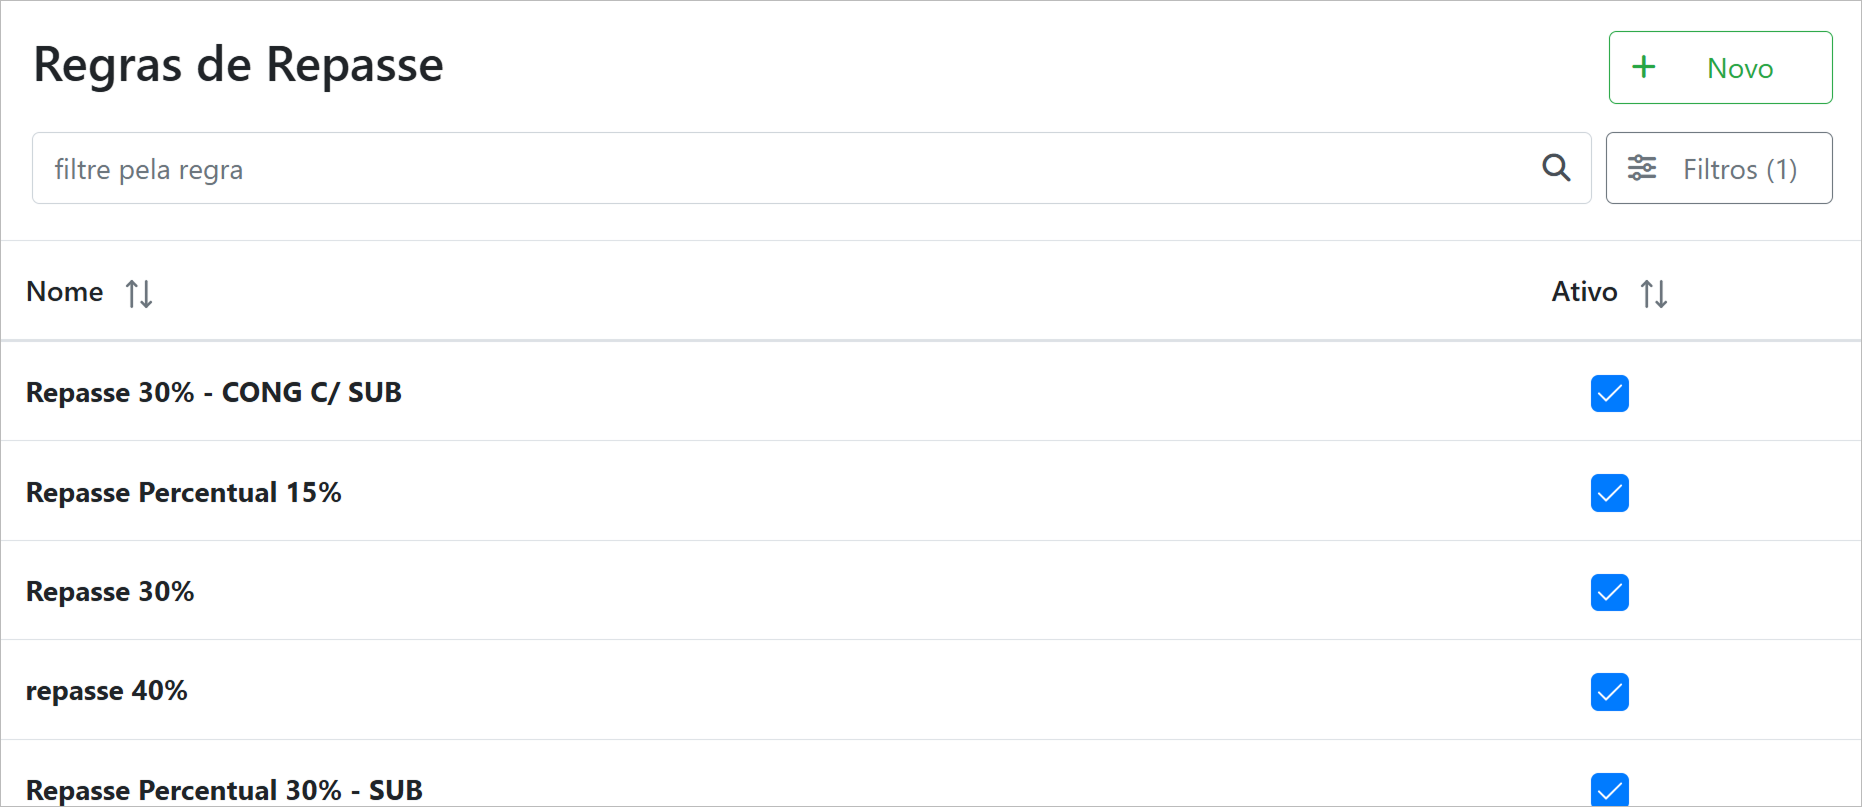Open the Filtros (1) filter panel

[x=1718, y=168]
